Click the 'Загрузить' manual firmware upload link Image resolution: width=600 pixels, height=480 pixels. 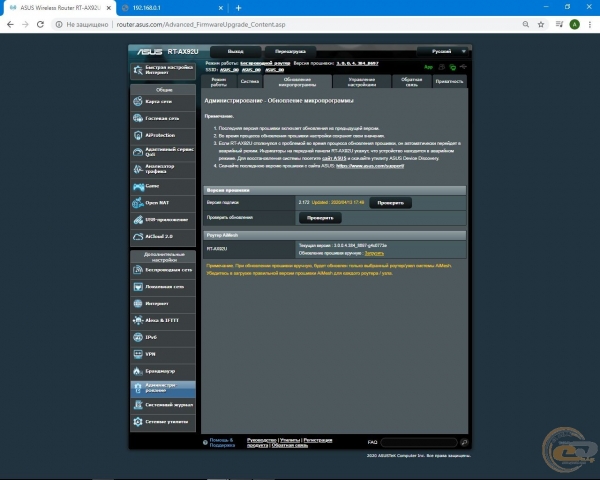click(374, 253)
